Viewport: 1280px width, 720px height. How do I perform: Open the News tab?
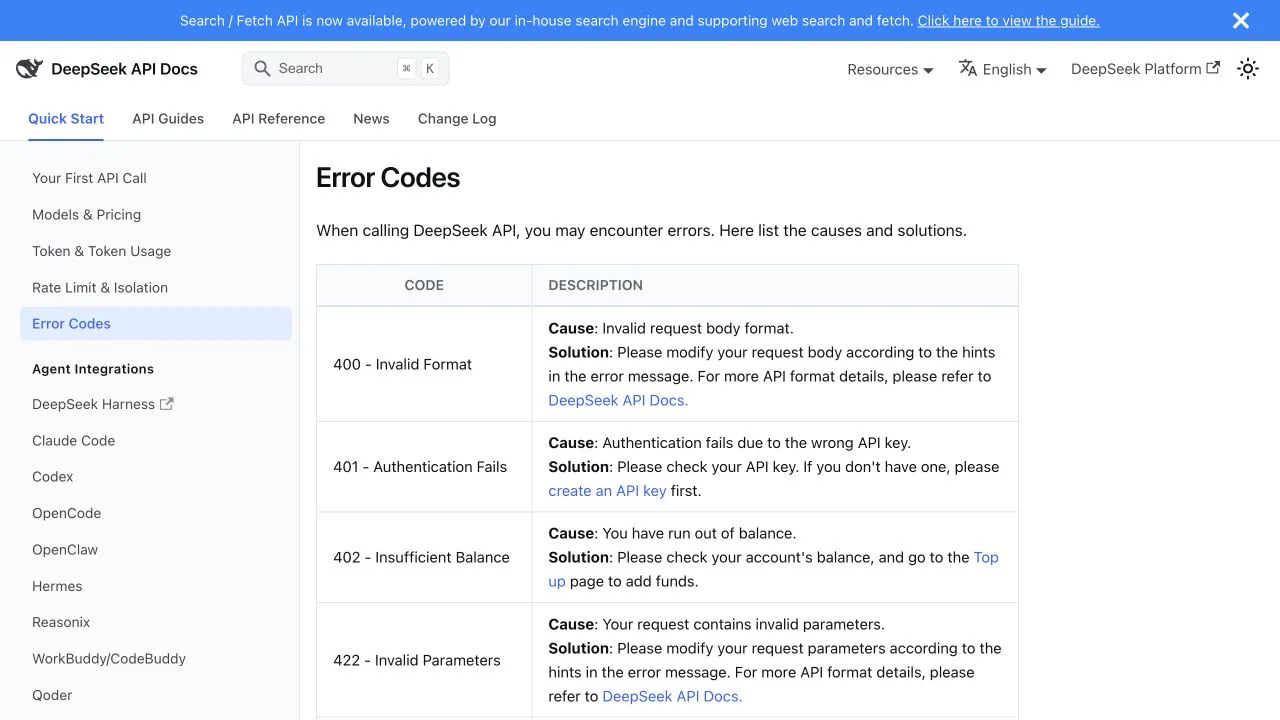pyautogui.click(x=371, y=118)
